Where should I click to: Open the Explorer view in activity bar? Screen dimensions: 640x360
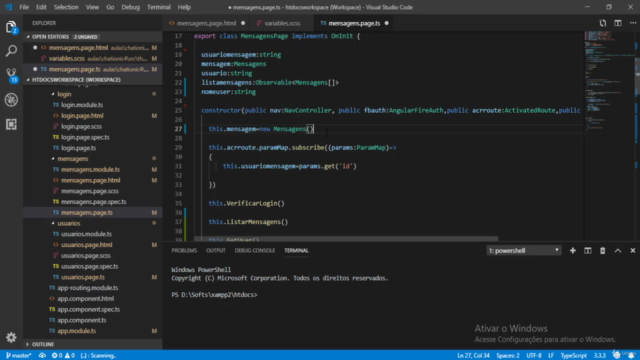click(x=11, y=27)
